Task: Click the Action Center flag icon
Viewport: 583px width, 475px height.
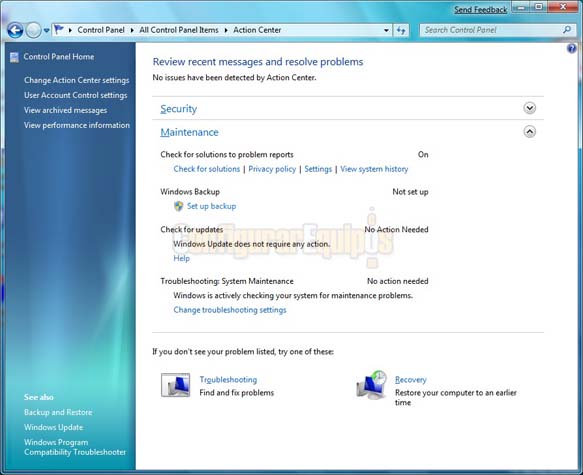Action: [59, 30]
